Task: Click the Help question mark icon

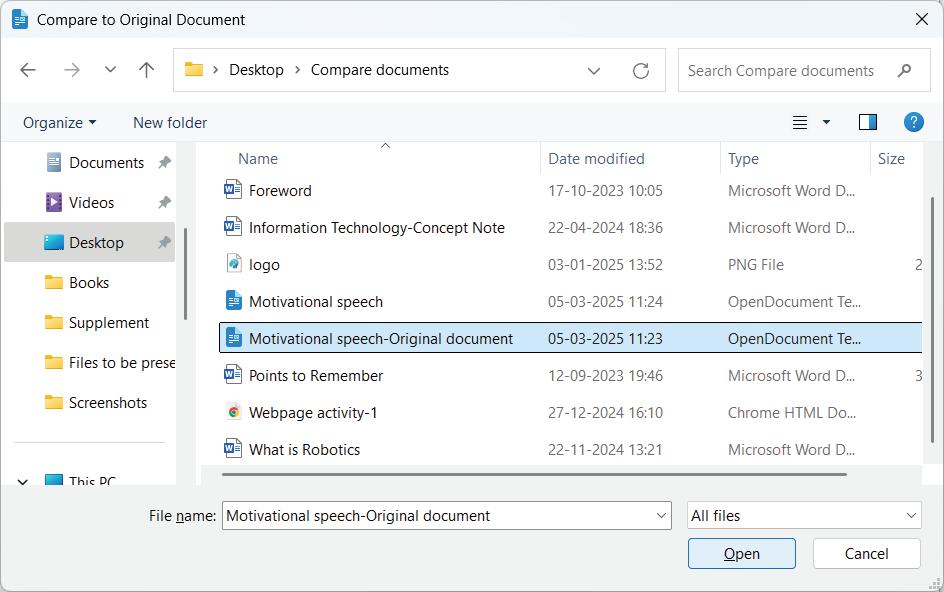Action: 913,122
